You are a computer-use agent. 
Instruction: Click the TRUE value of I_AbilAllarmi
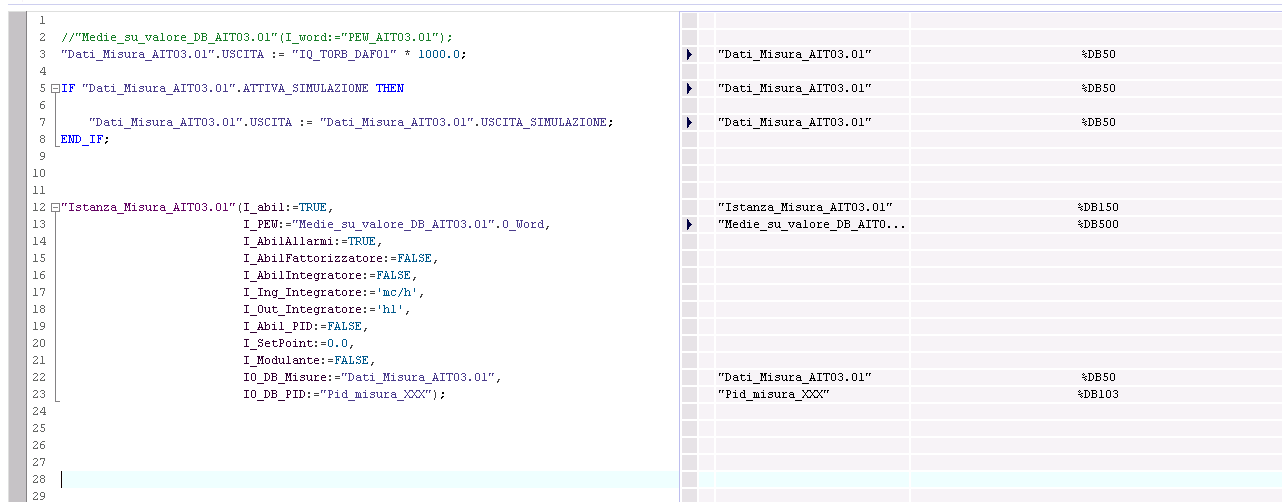(x=361, y=241)
